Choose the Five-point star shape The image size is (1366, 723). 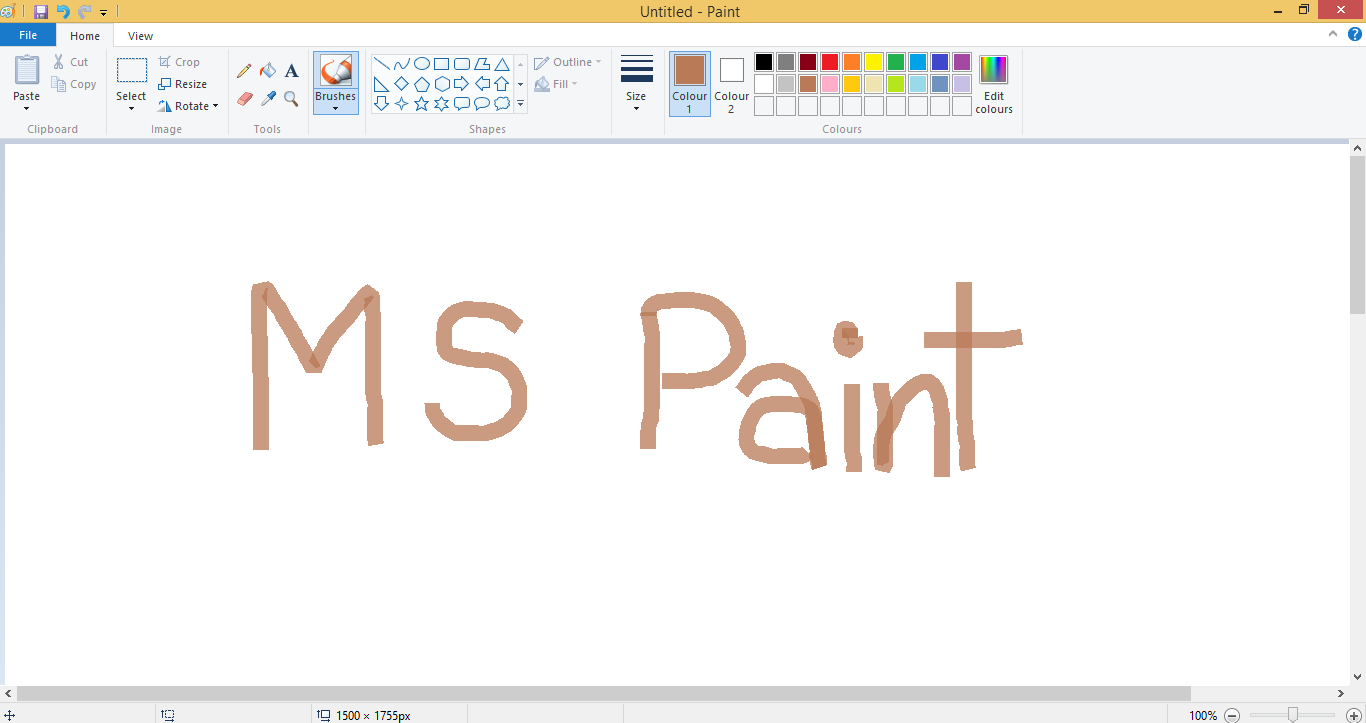[x=422, y=103]
